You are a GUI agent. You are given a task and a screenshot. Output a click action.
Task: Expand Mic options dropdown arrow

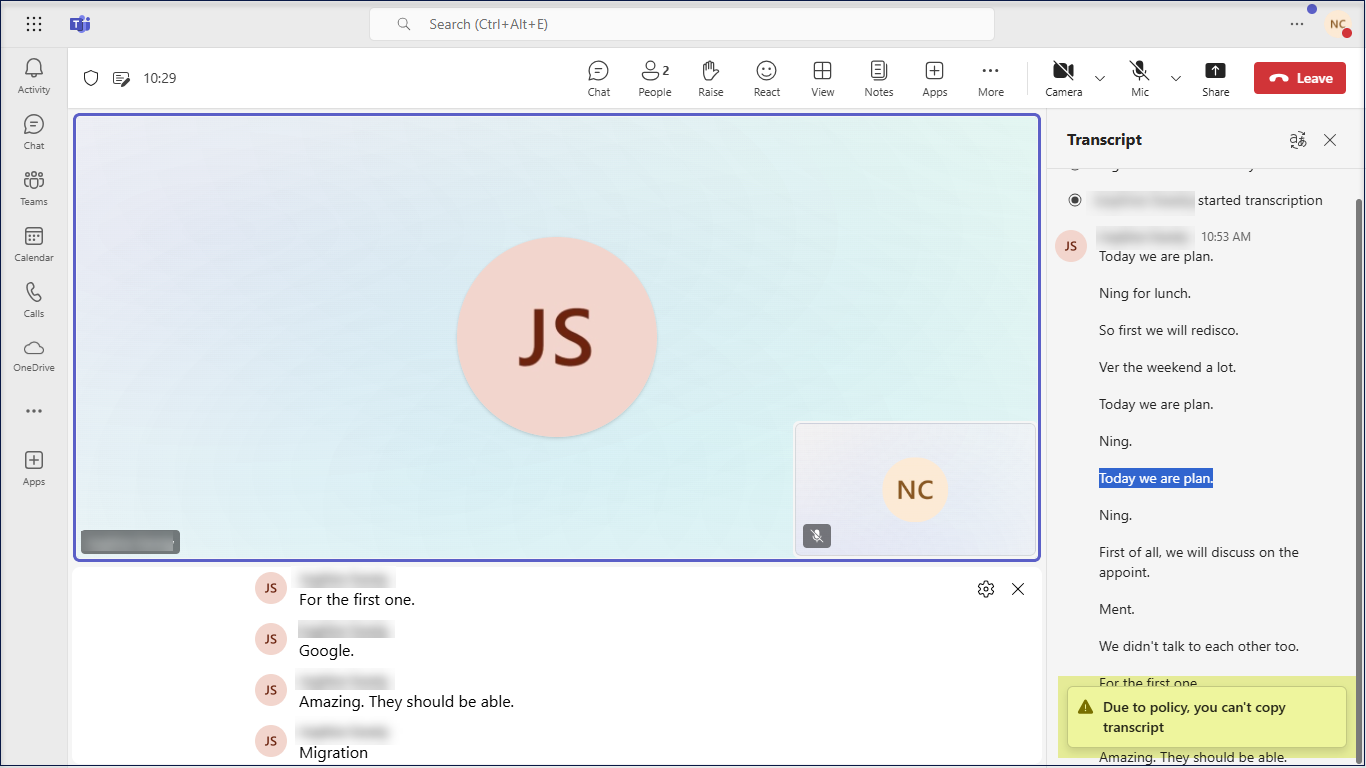pos(1176,78)
